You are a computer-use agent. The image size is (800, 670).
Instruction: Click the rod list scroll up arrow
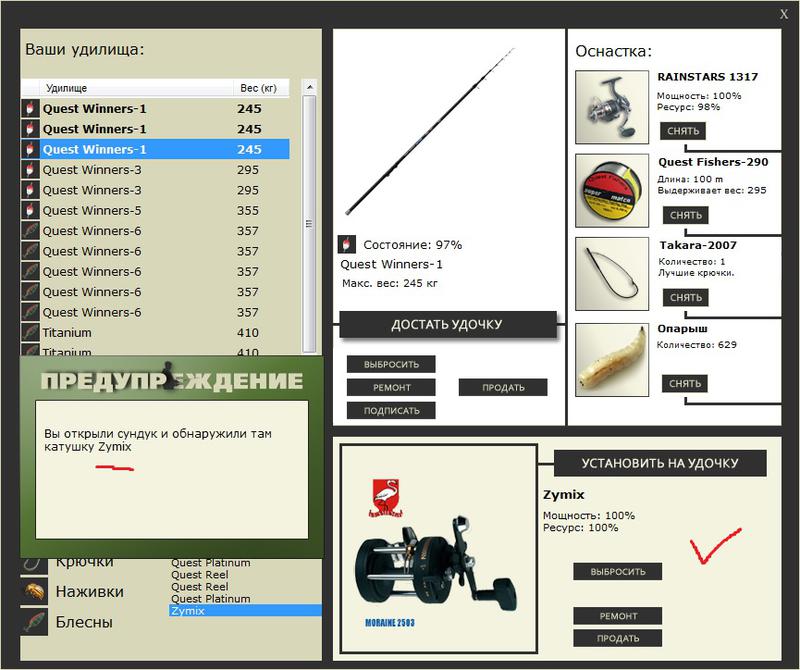[309, 87]
